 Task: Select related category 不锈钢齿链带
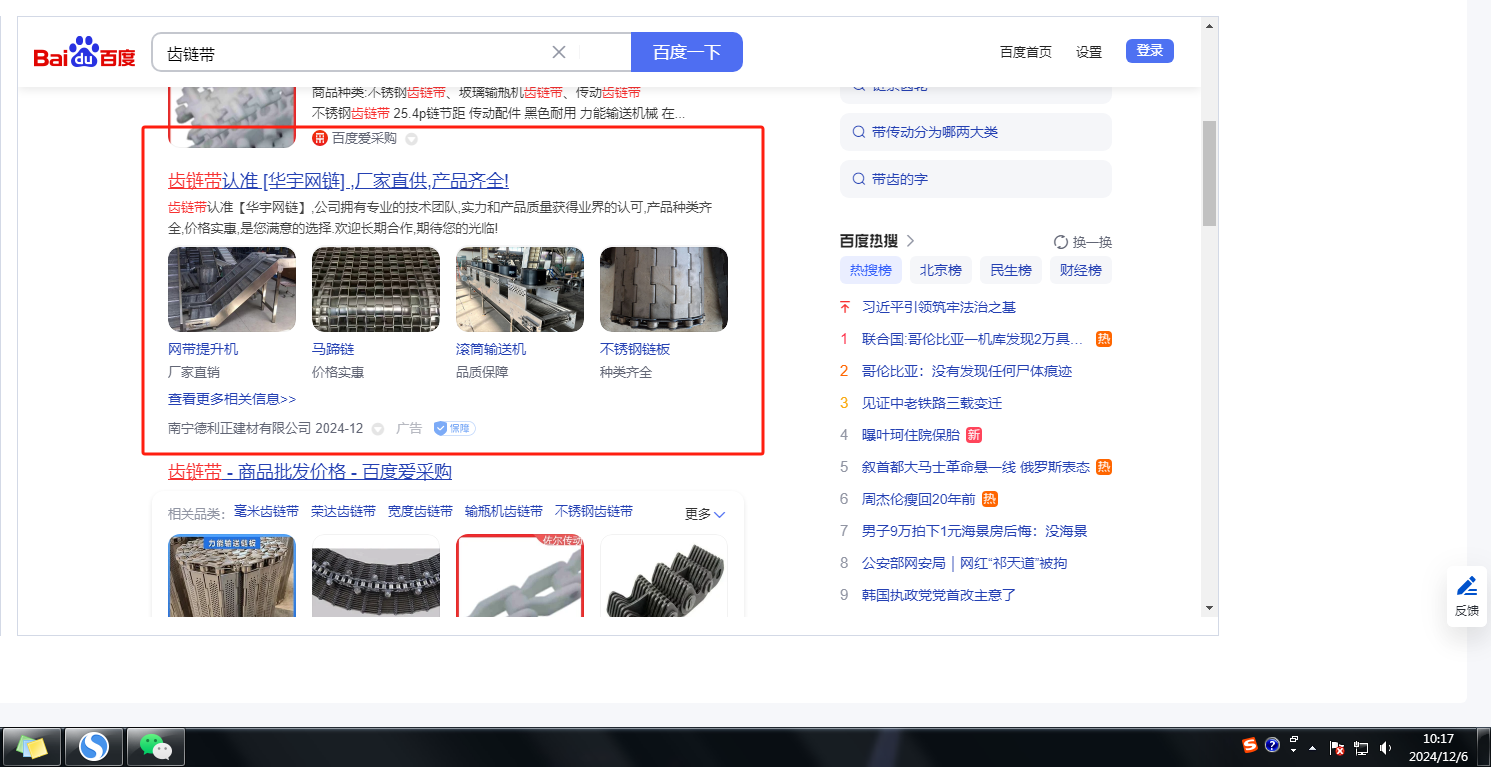pos(594,511)
